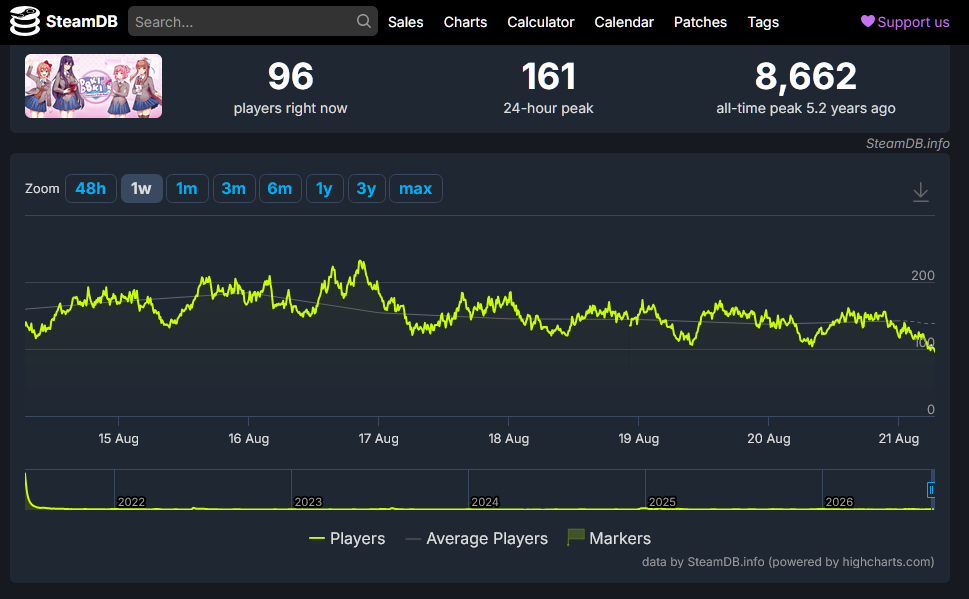
Task: Toggle the Players series in legend
Action: click(x=347, y=538)
